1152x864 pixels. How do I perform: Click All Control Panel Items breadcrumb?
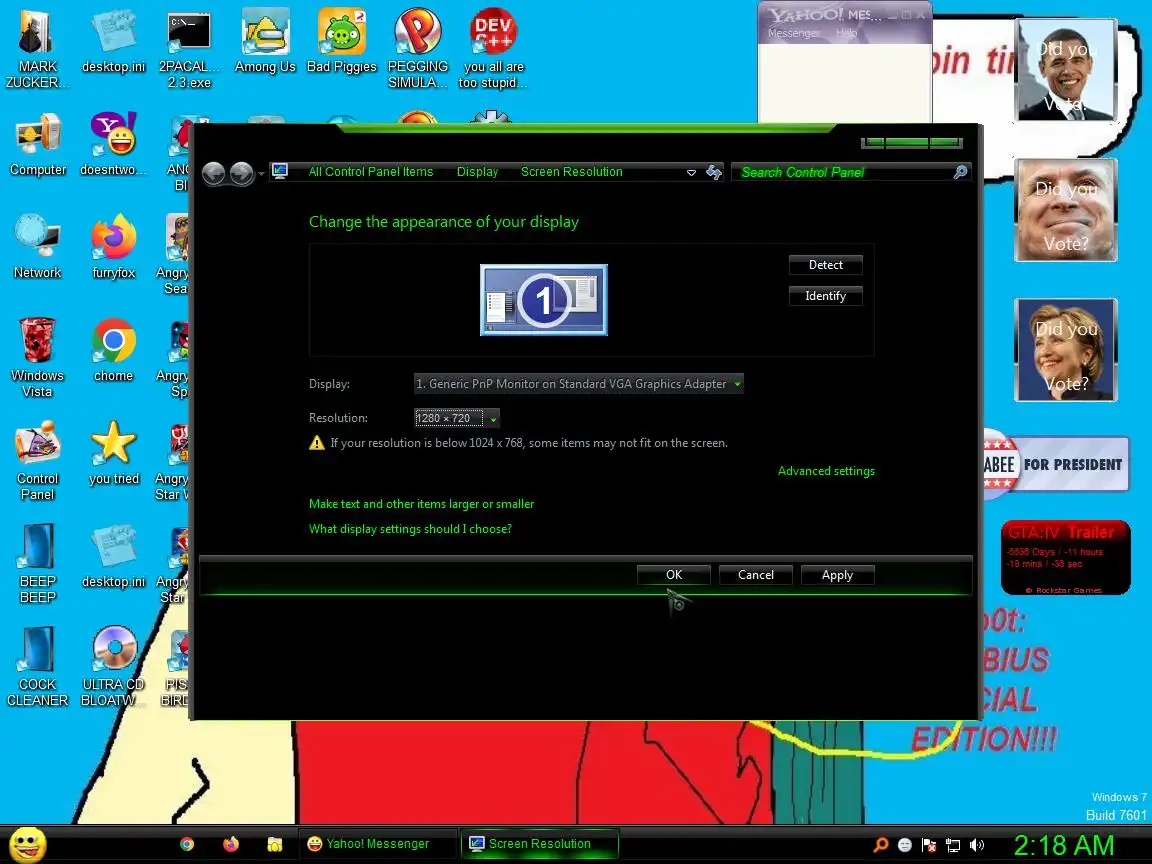371,172
